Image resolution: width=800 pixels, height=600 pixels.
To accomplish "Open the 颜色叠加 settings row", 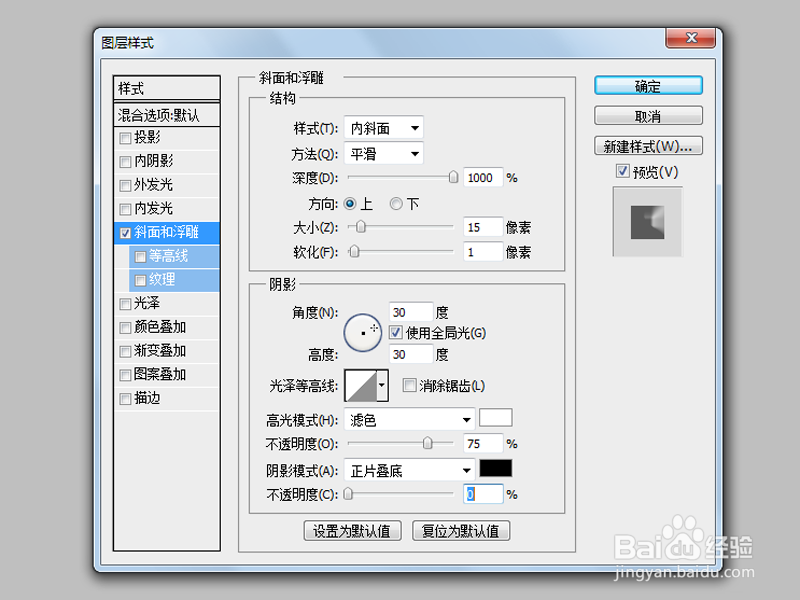I will [x=167, y=327].
